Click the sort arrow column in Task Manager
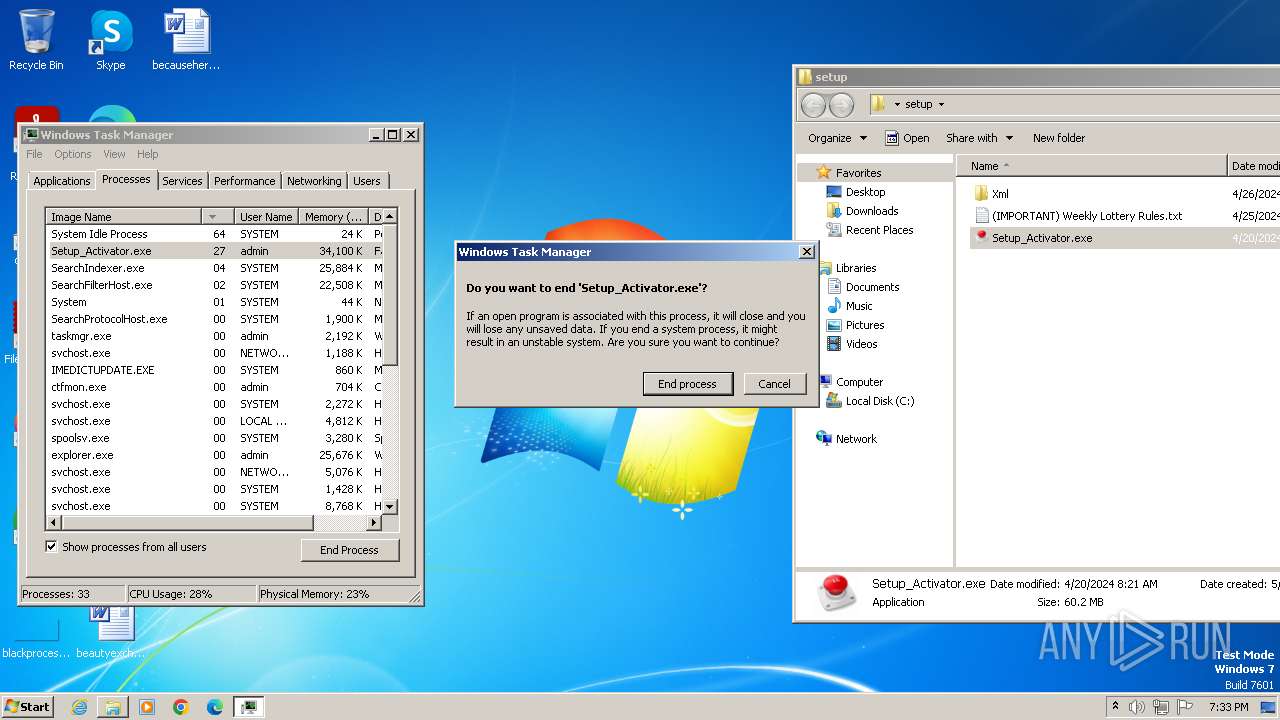1280x720 pixels. tap(216, 216)
